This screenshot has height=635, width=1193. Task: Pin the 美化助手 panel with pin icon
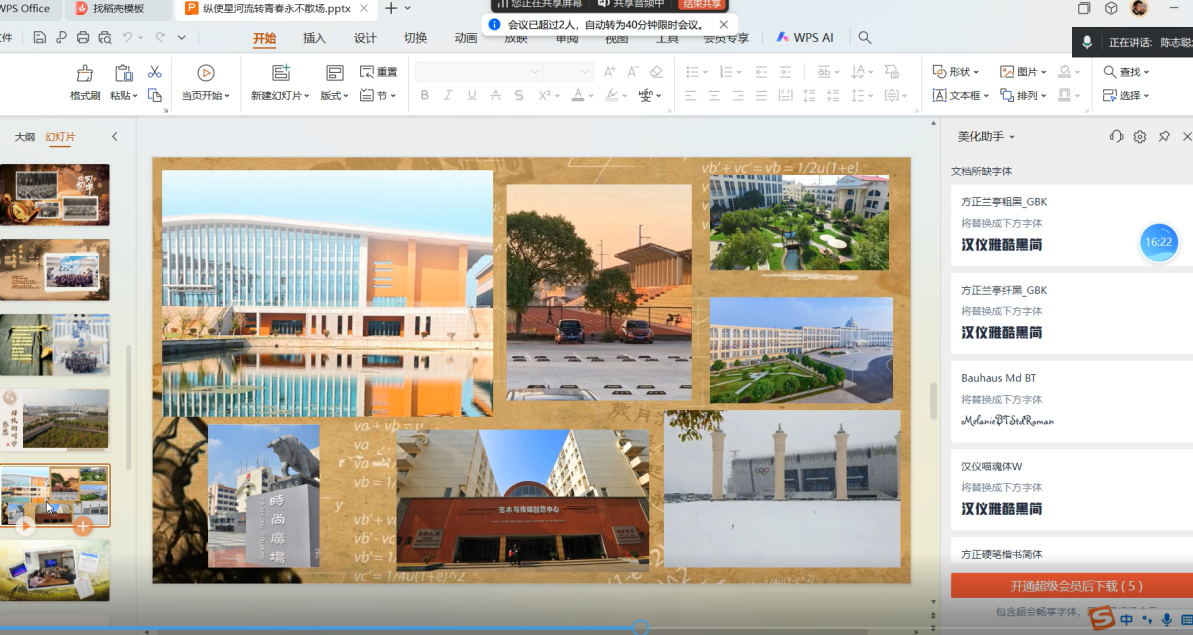(1164, 136)
